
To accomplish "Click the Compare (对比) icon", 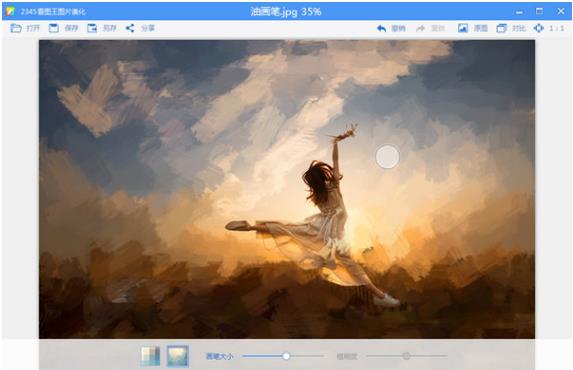I will coord(501,28).
